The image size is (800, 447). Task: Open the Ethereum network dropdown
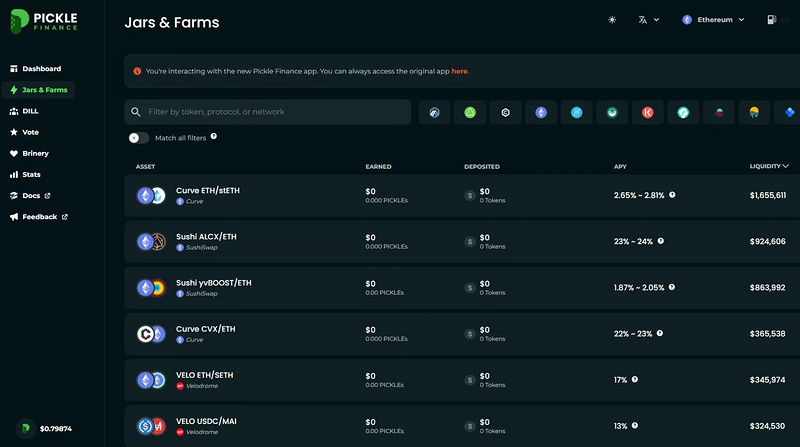[x=713, y=20]
